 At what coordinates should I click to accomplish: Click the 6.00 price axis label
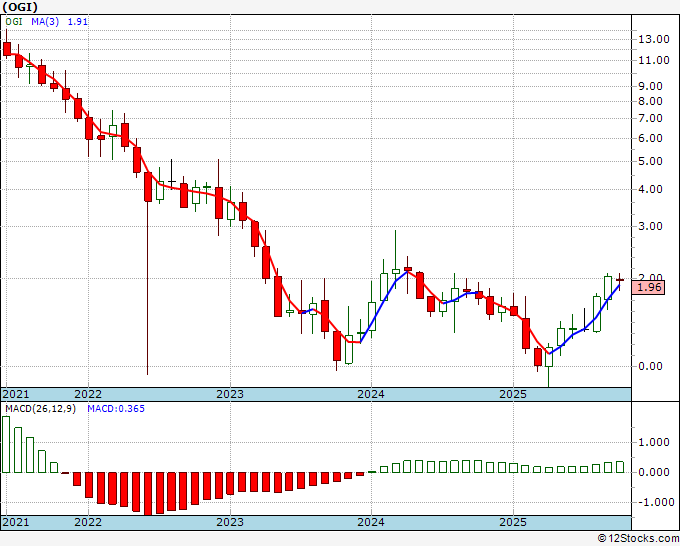(650, 138)
